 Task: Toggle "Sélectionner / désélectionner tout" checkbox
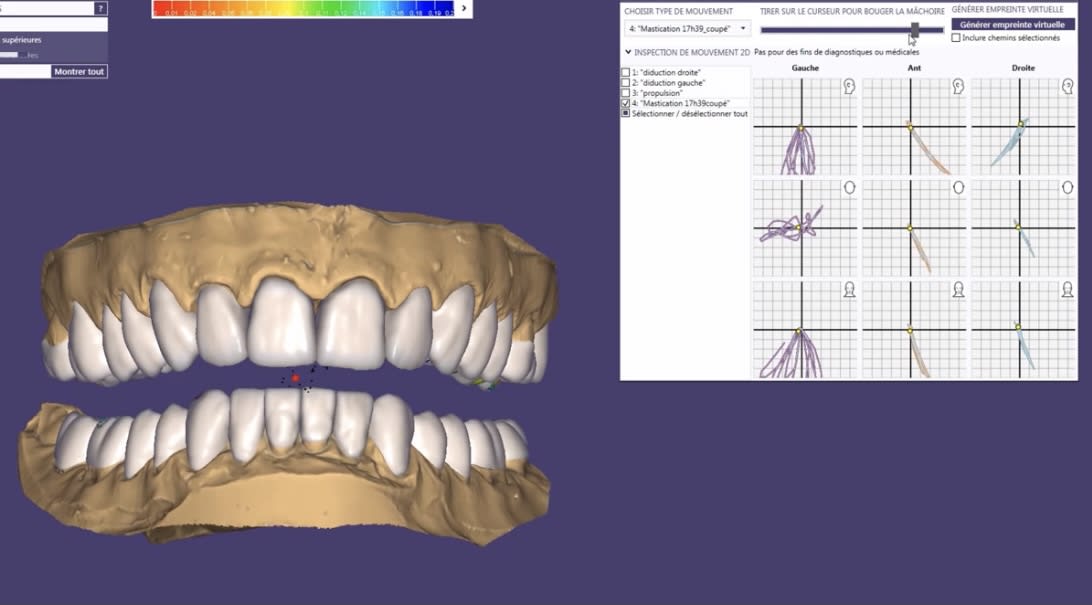pyautogui.click(x=626, y=113)
